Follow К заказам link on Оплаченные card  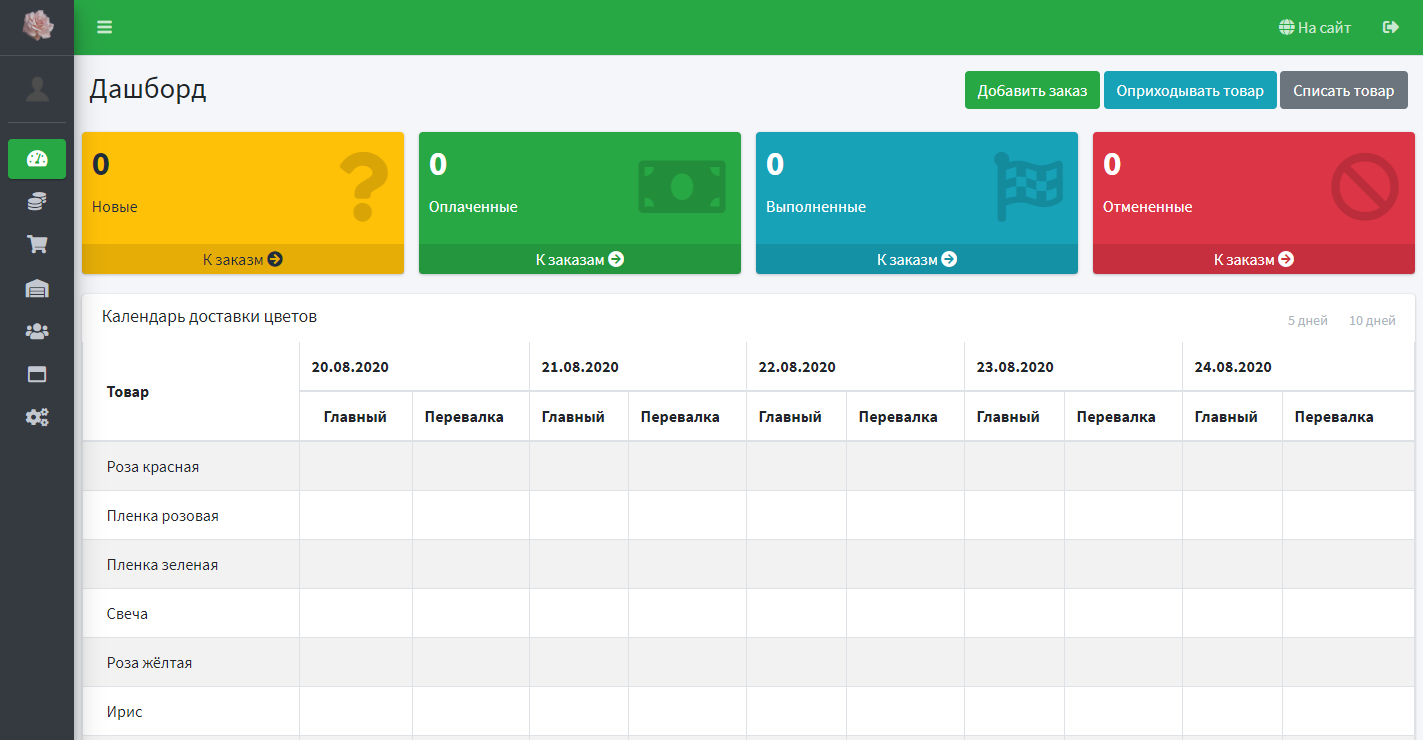pos(580,259)
